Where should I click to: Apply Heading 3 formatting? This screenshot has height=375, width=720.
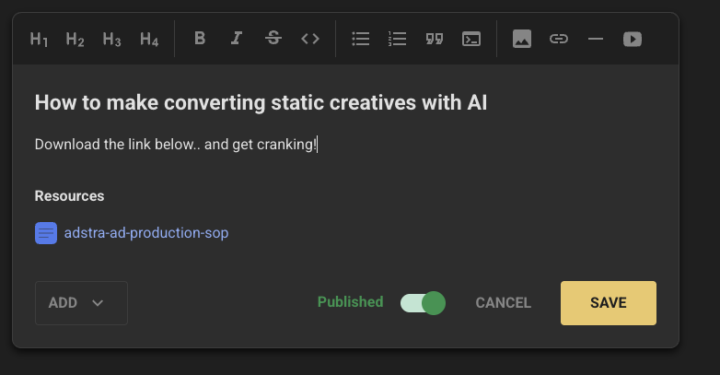112,39
